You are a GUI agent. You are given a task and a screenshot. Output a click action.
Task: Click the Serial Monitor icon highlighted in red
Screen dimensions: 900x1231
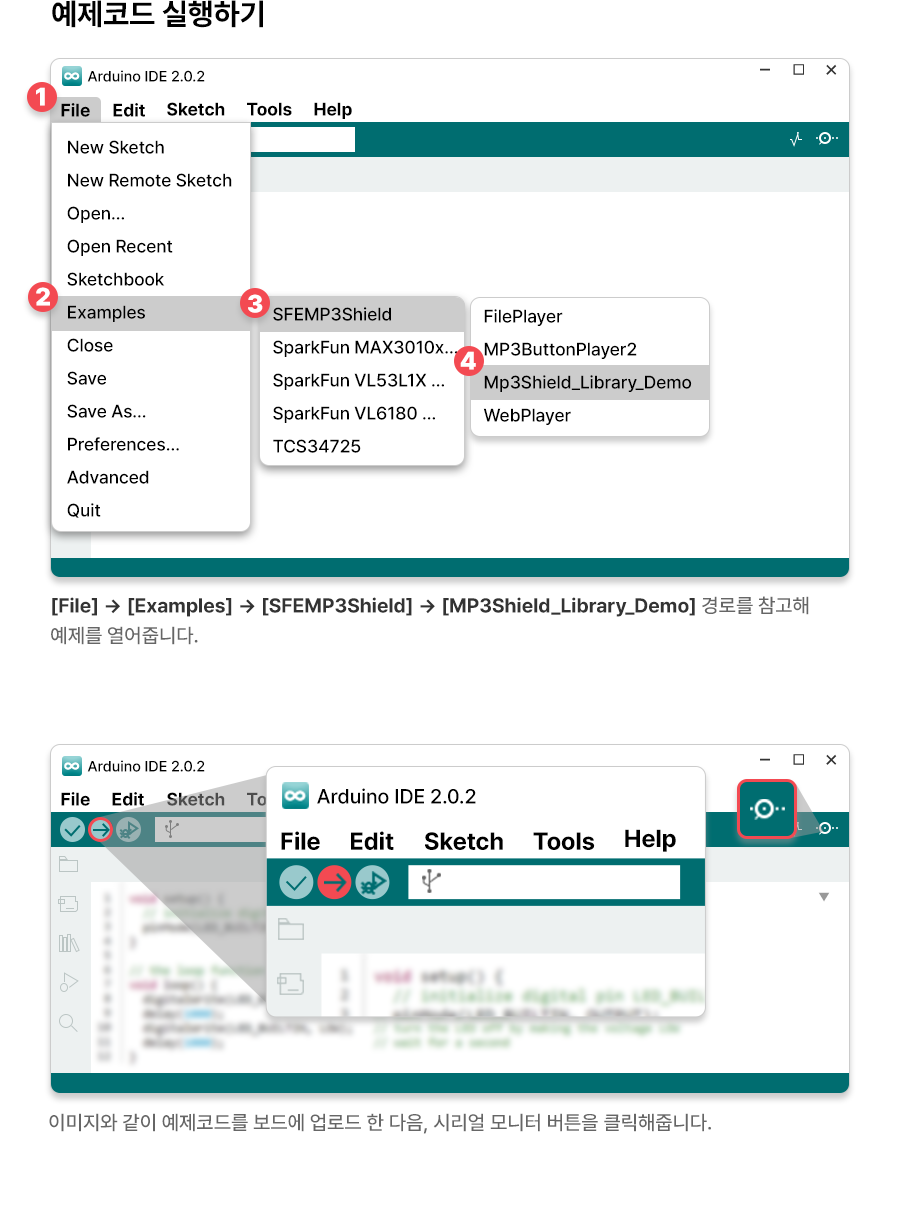(x=766, y=808)
